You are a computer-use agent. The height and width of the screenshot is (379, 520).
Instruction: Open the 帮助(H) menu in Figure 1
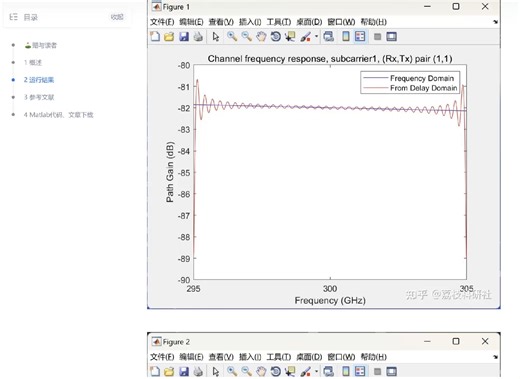click(374, 22)
